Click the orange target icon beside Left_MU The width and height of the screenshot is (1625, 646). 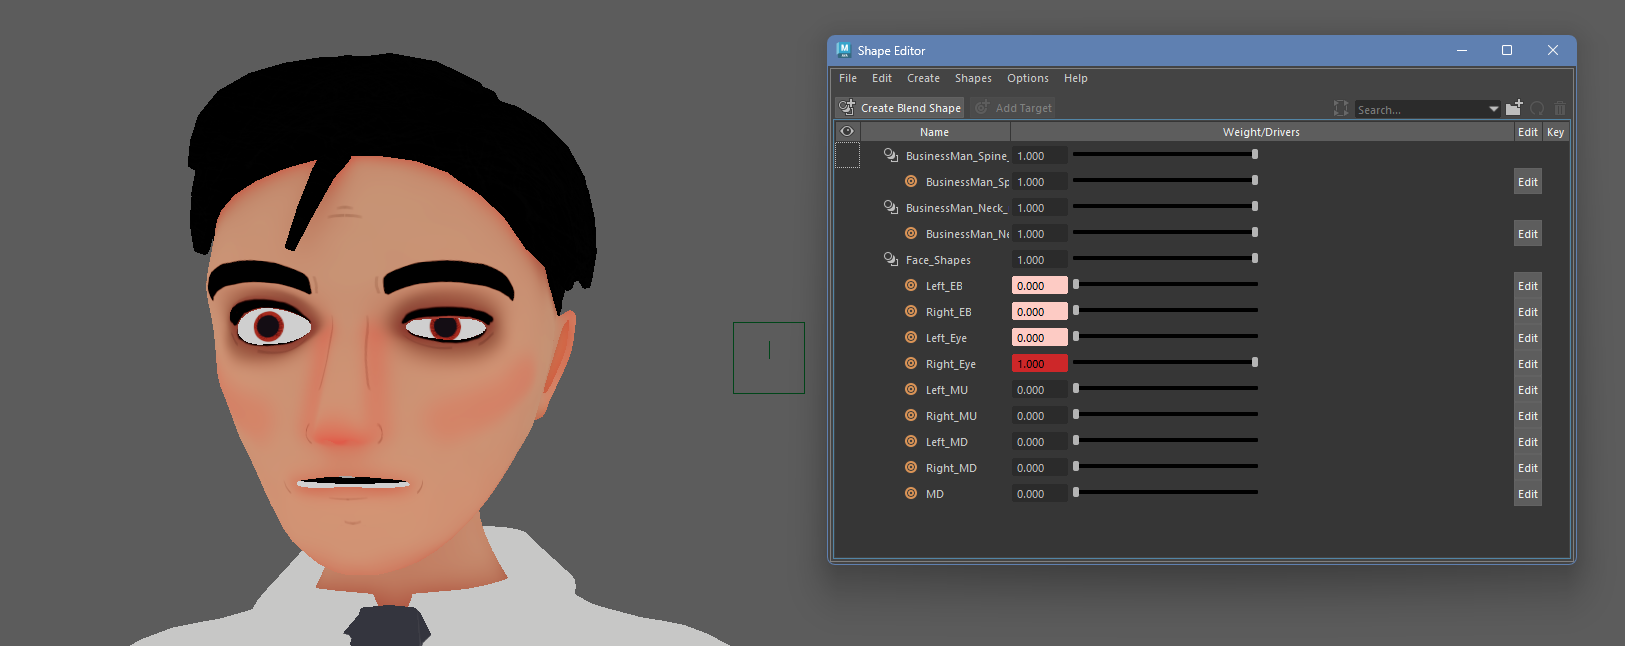coord(911,389)
